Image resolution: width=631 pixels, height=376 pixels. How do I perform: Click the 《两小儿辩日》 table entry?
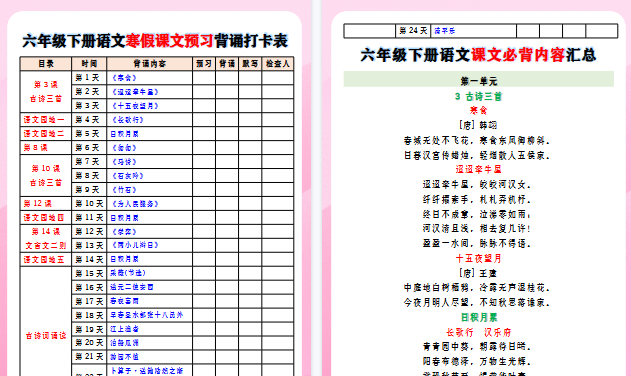tap(135, 245)
